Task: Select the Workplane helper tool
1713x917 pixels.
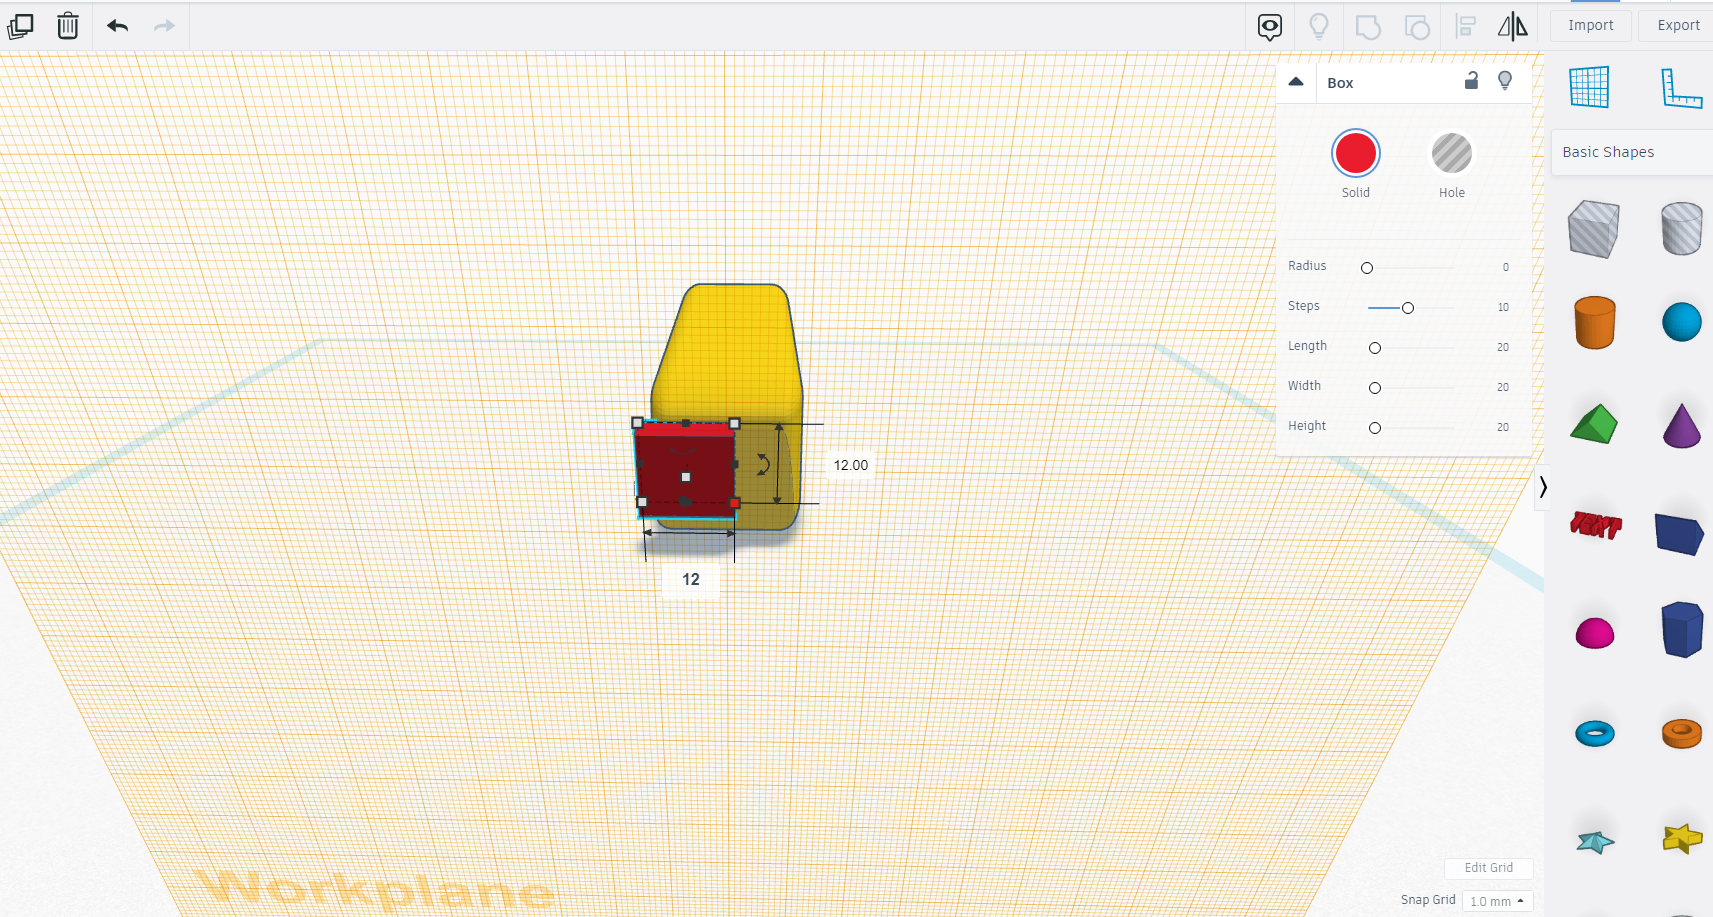Action: [1589, 87]
